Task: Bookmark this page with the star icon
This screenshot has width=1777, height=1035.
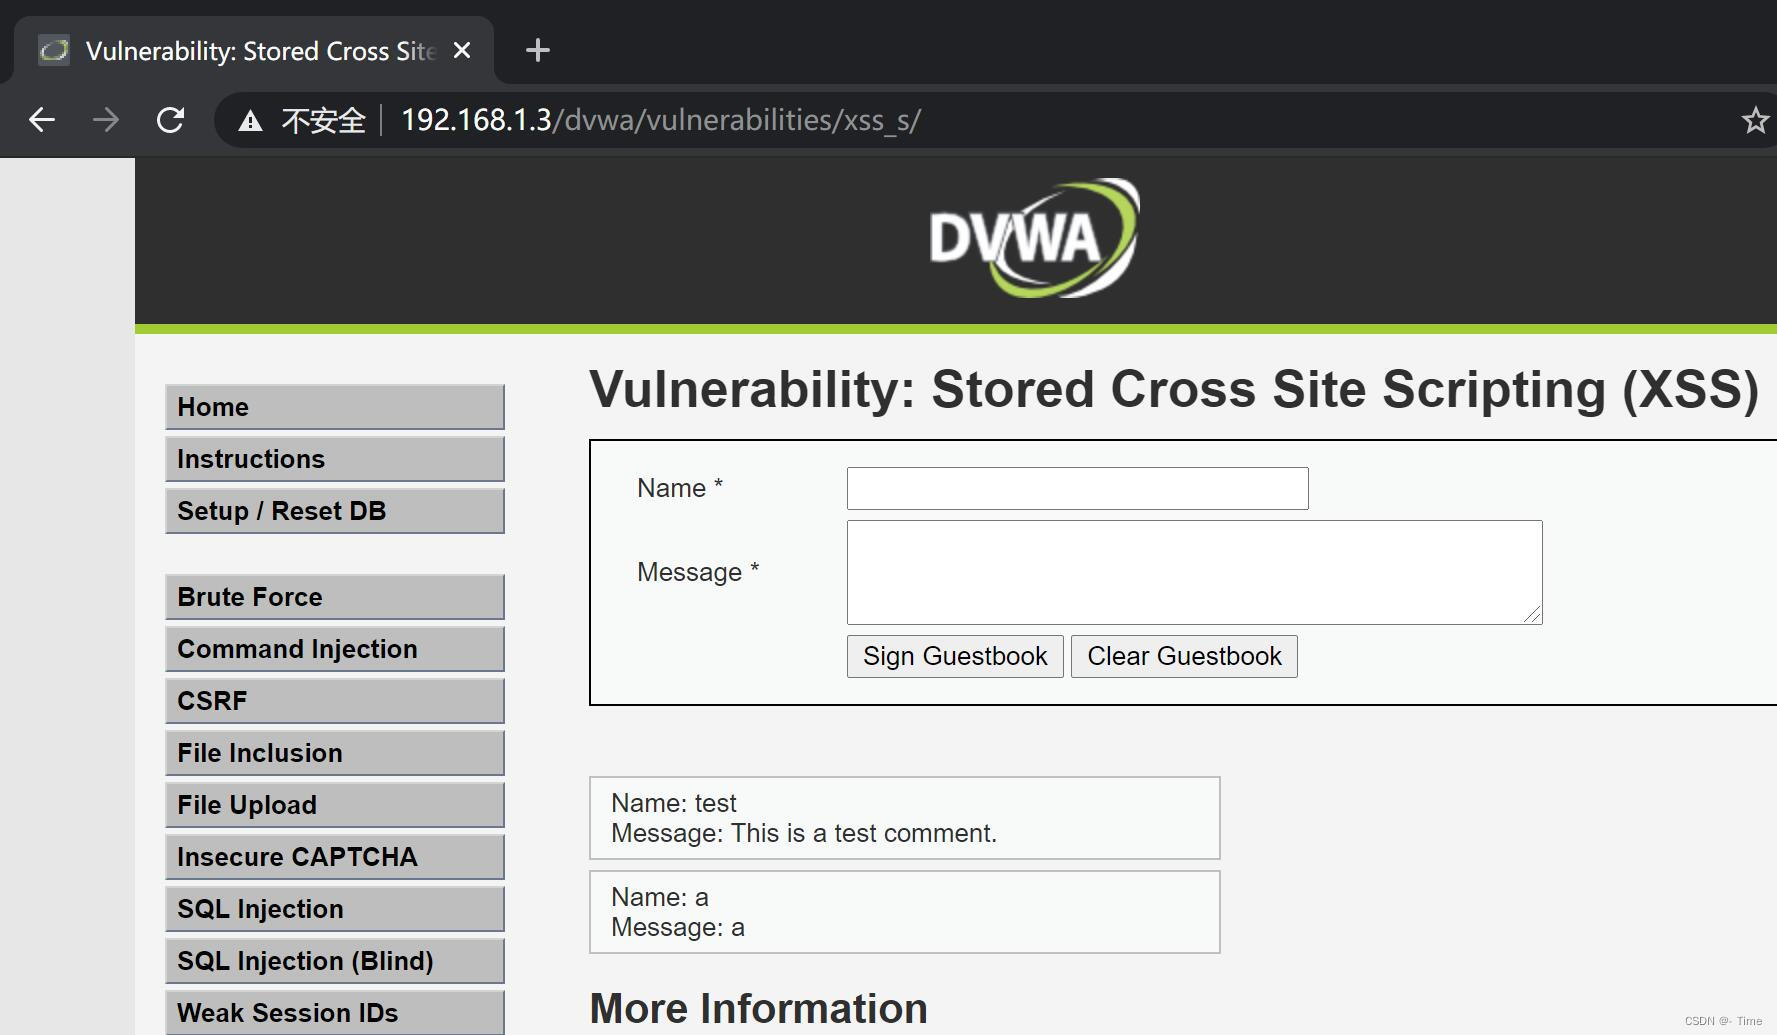Action: [1755, 121]
